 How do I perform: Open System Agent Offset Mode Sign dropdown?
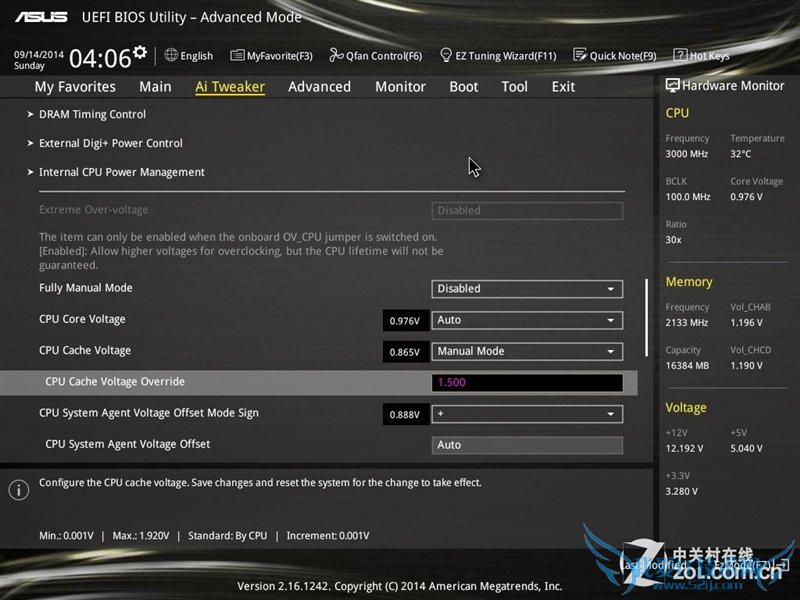pyautogui.click(x=527, y=414)
